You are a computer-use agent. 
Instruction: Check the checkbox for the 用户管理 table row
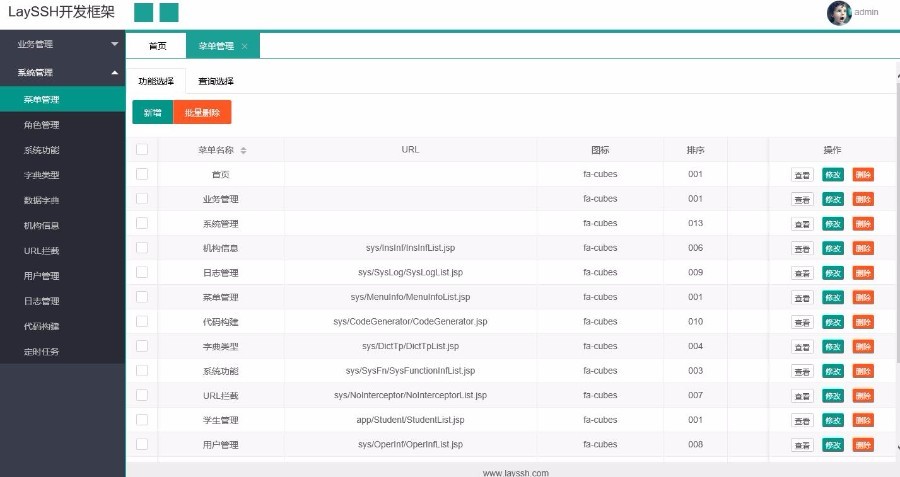click(x=142, y=444)
